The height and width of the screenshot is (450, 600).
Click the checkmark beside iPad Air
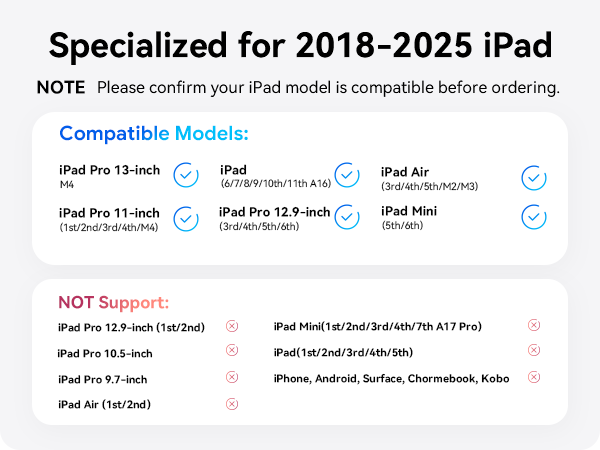pyautogui.click(x=534, y=178)
